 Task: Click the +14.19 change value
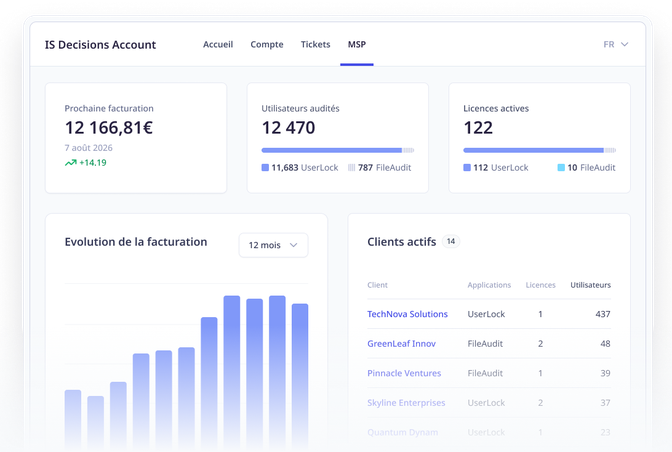(93, 163)
